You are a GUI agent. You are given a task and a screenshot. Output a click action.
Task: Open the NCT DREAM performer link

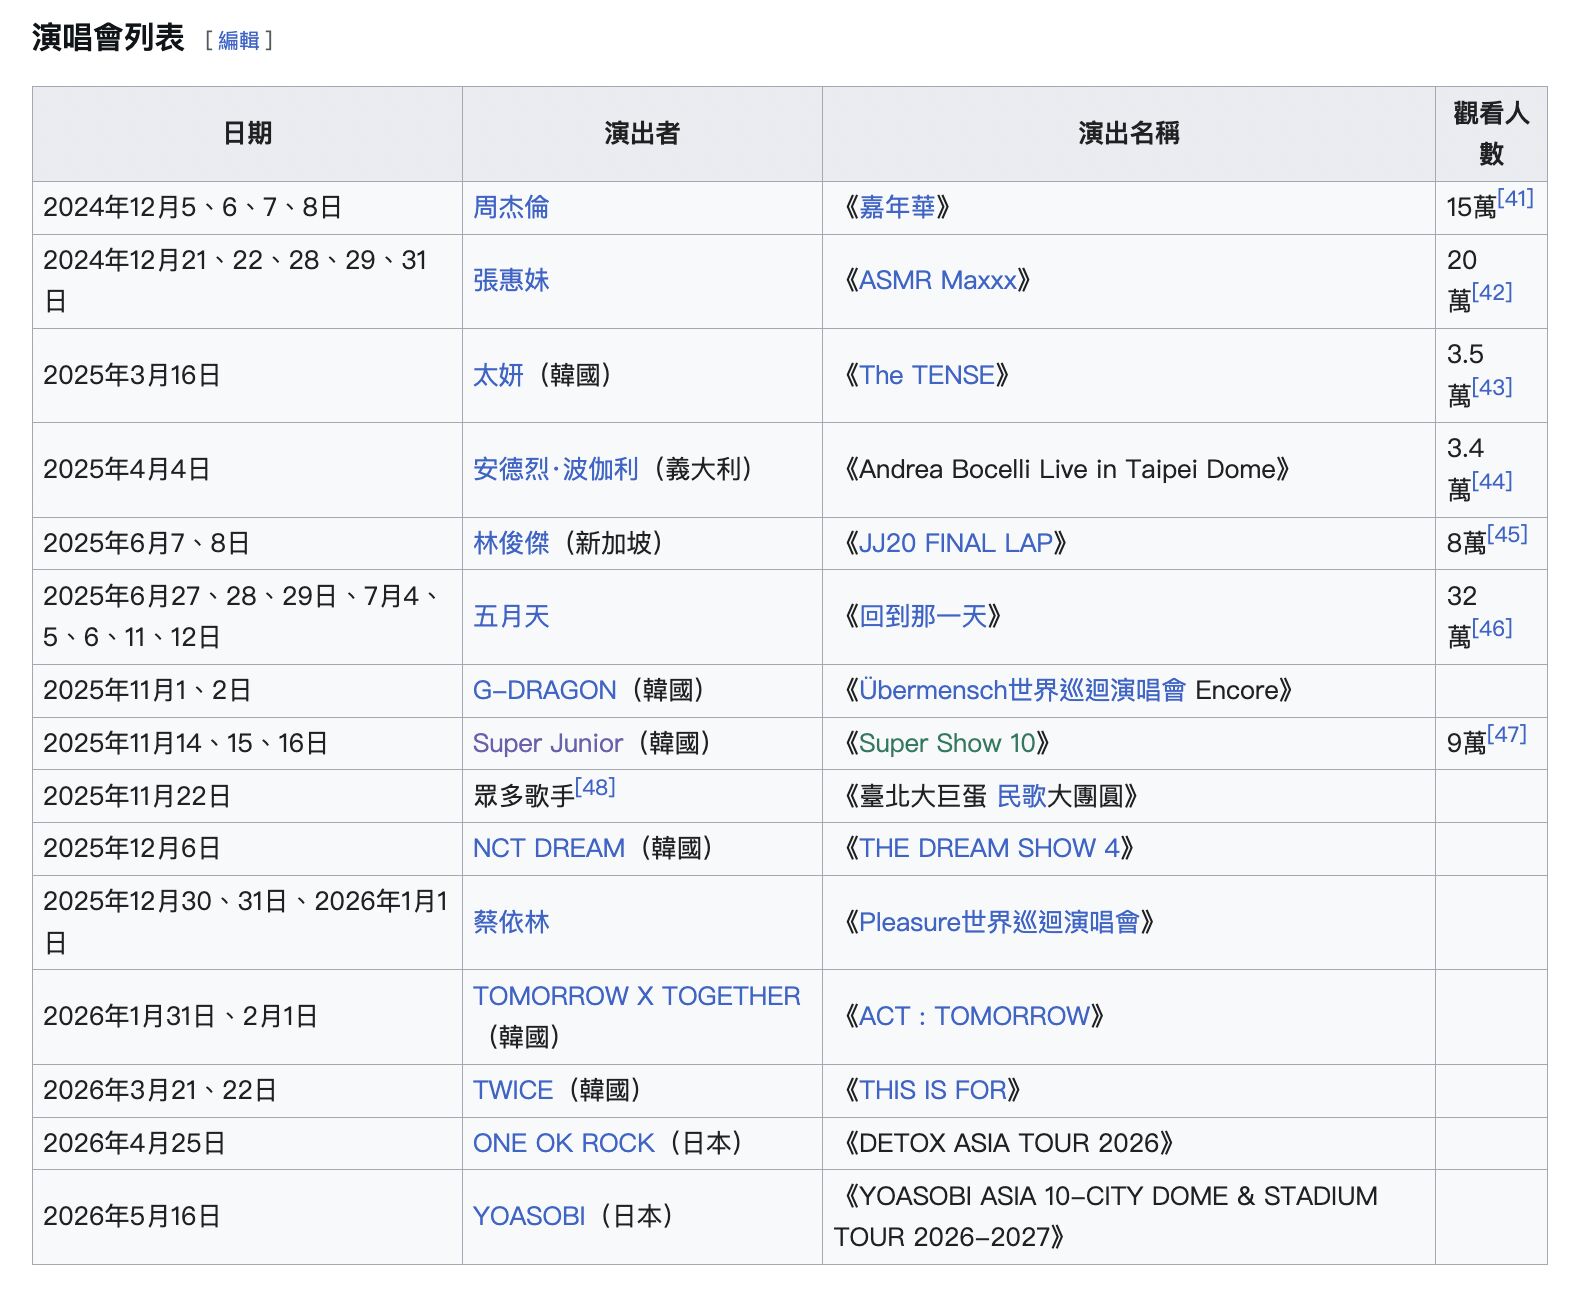[x=549, y=848]
